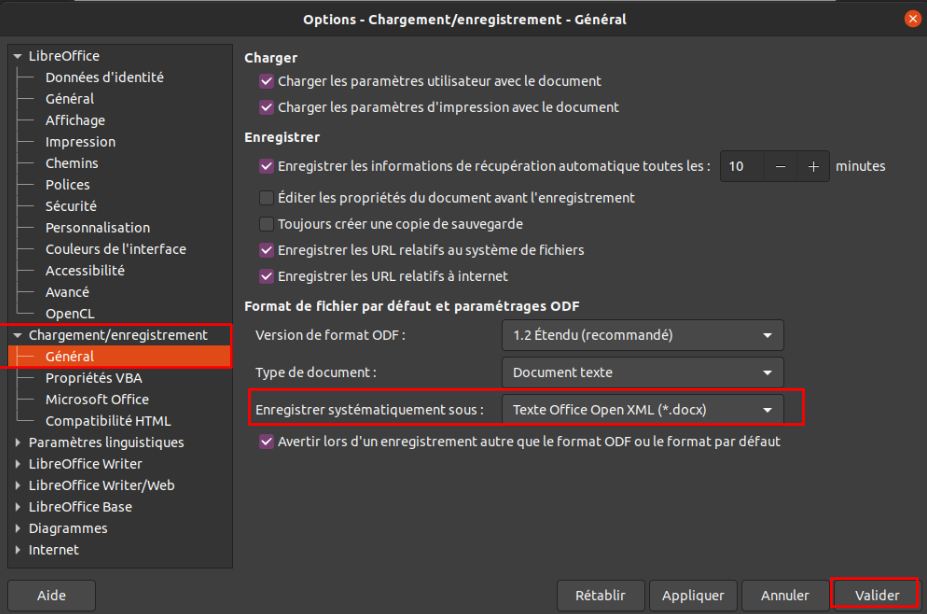Click the Aide button
927x614 pixels.
pos(51,595)
